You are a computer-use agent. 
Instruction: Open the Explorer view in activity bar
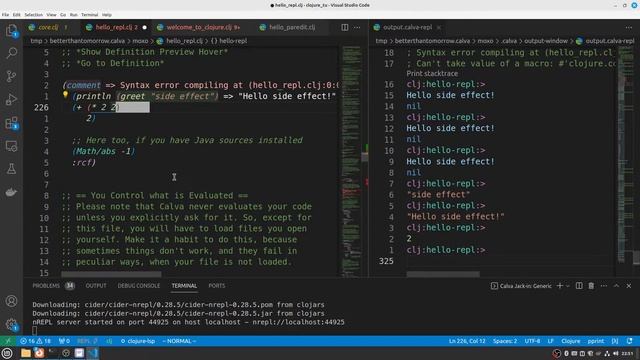click(11, 31)
